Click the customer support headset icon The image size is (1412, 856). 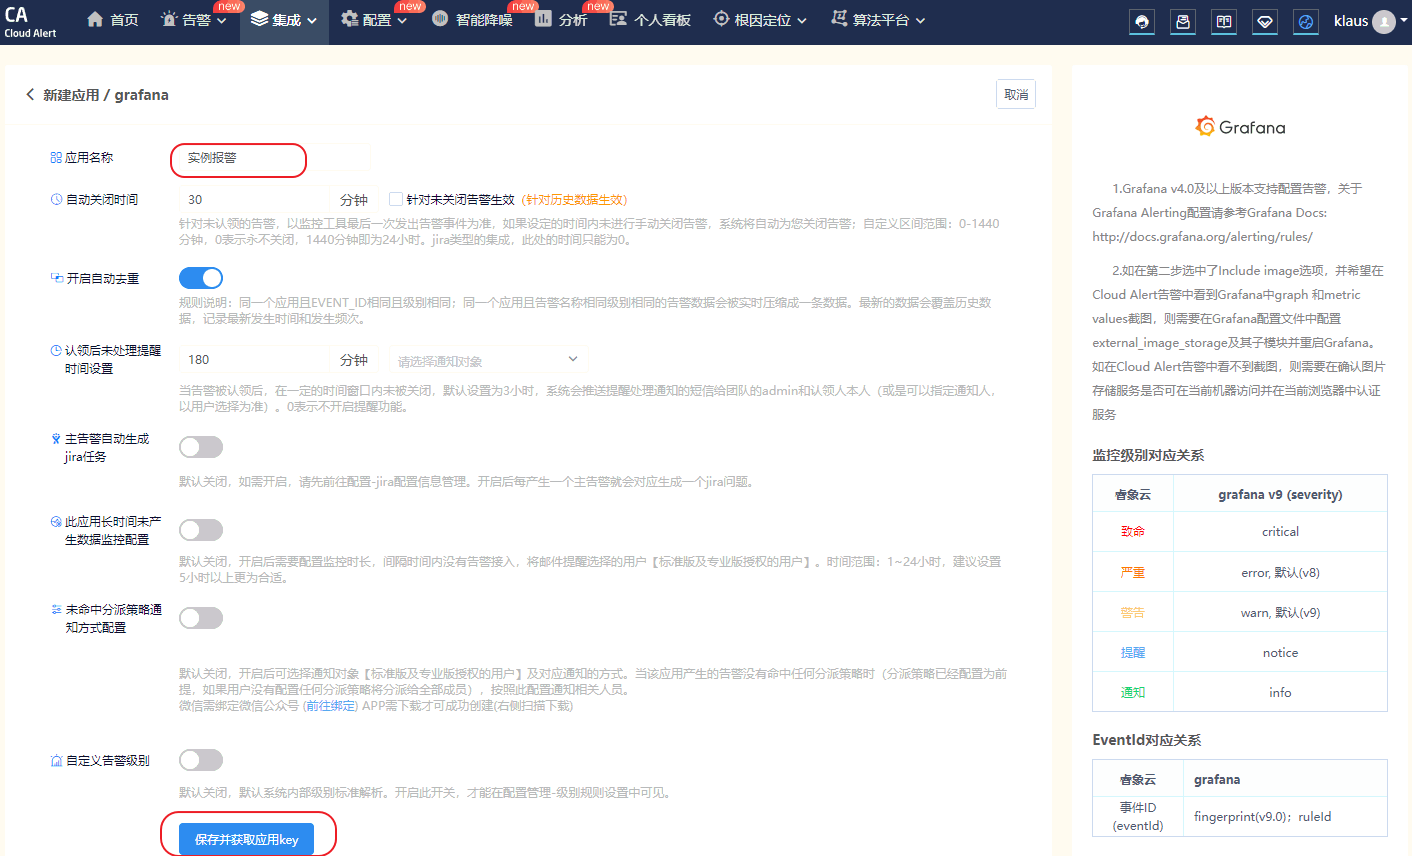[1142, 22]
